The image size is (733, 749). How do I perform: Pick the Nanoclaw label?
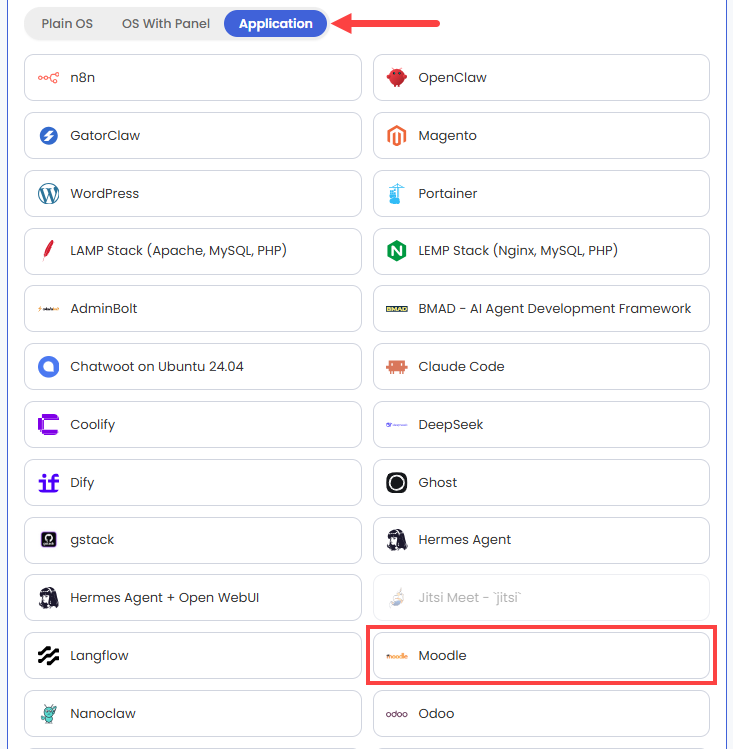point(103,714)
